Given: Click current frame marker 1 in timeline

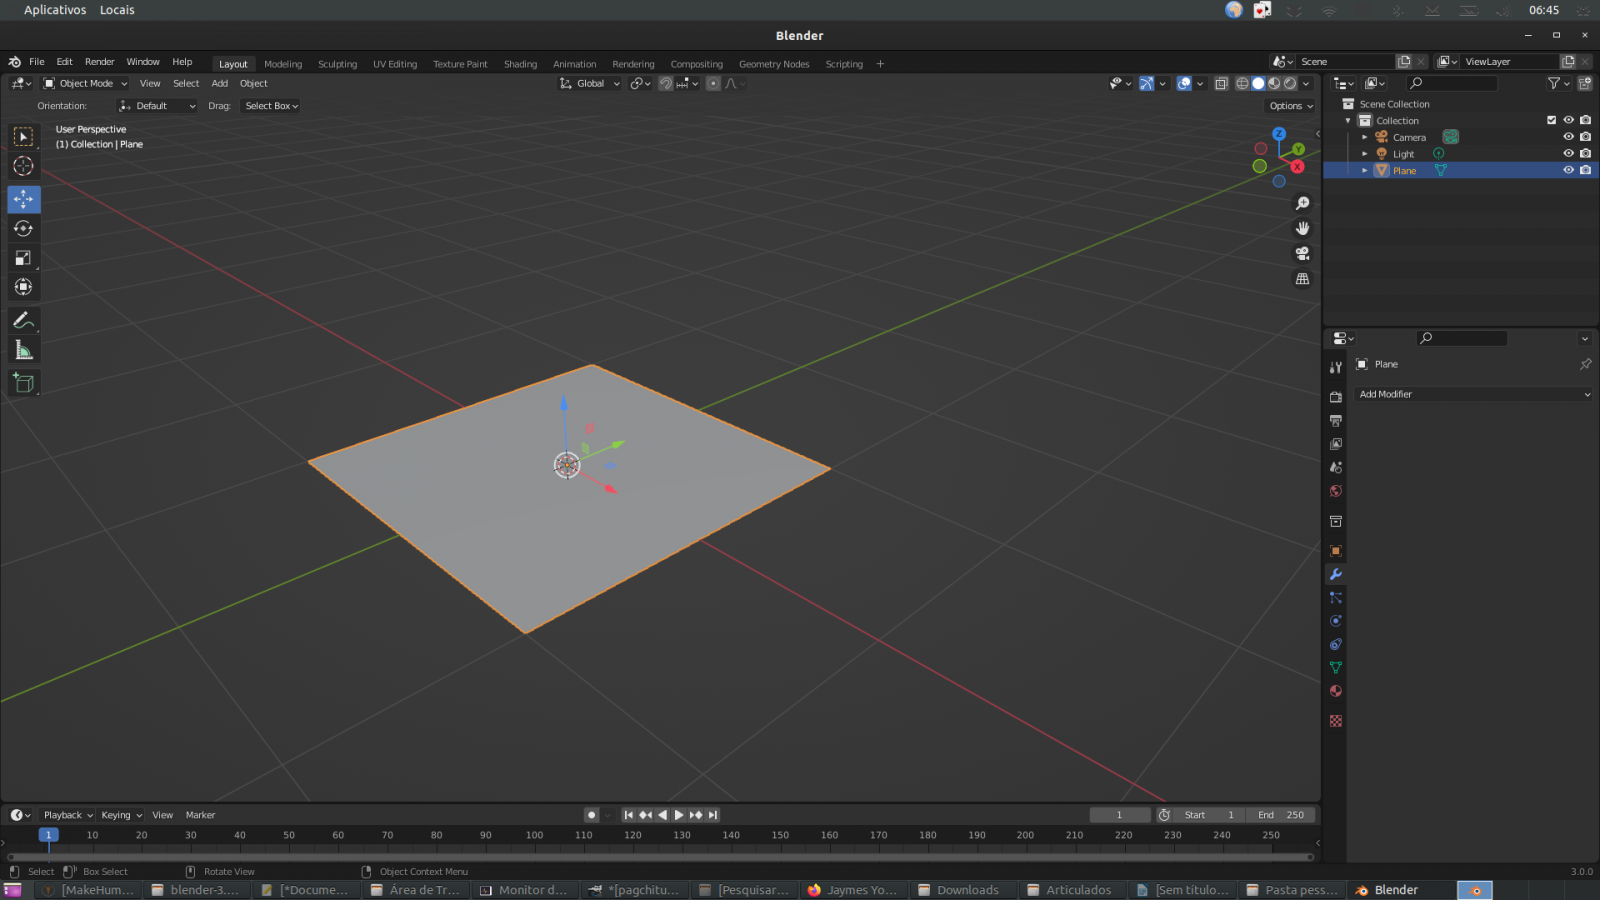Looking at the screenshot, I should pyautogui.click(x=48, y=835).
